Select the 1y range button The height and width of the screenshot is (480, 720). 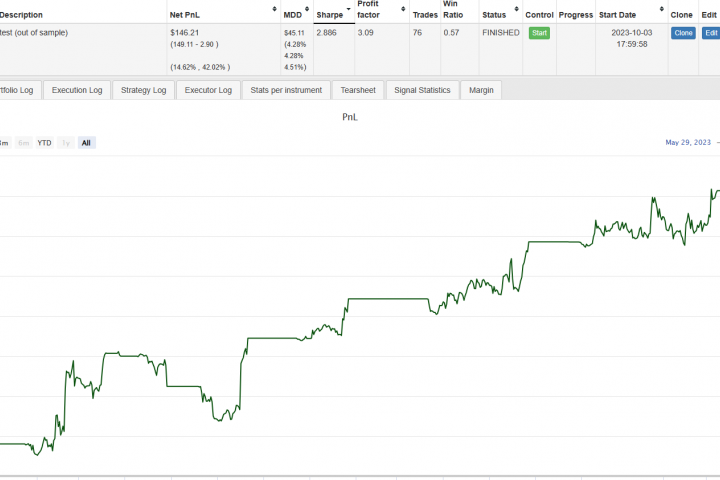click(x=66, y=143)
